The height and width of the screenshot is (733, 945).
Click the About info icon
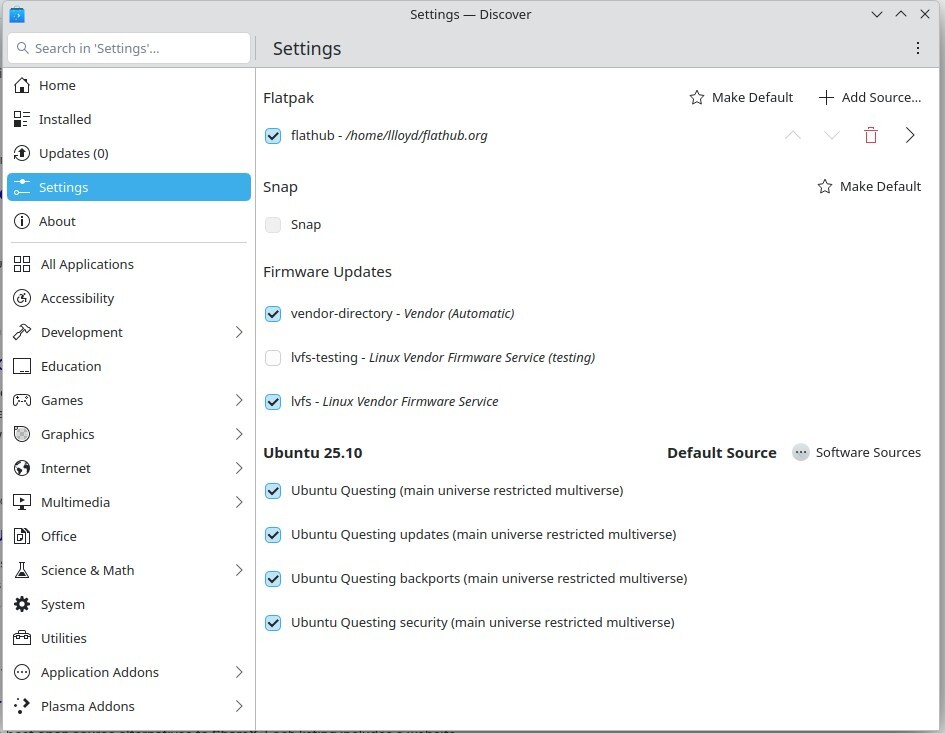pos(22,221)
